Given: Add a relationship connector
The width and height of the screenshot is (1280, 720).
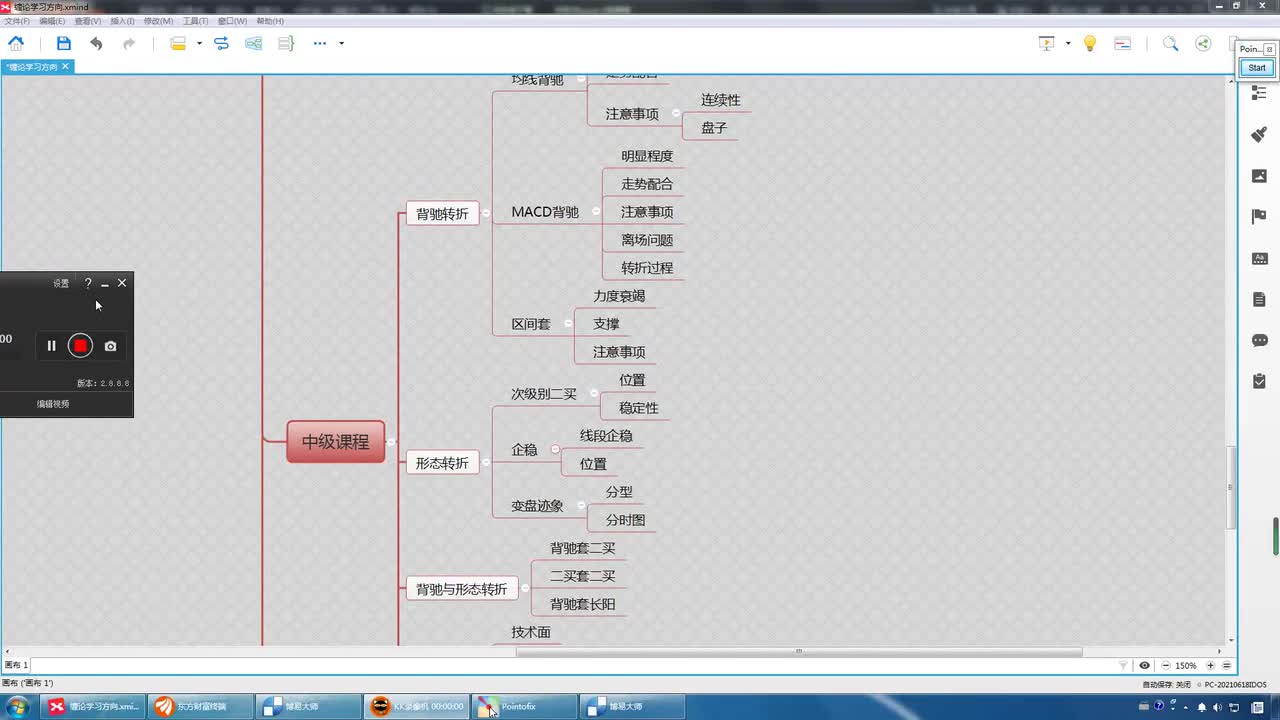Looking at the screenshot, I should (x=221, y=43).
